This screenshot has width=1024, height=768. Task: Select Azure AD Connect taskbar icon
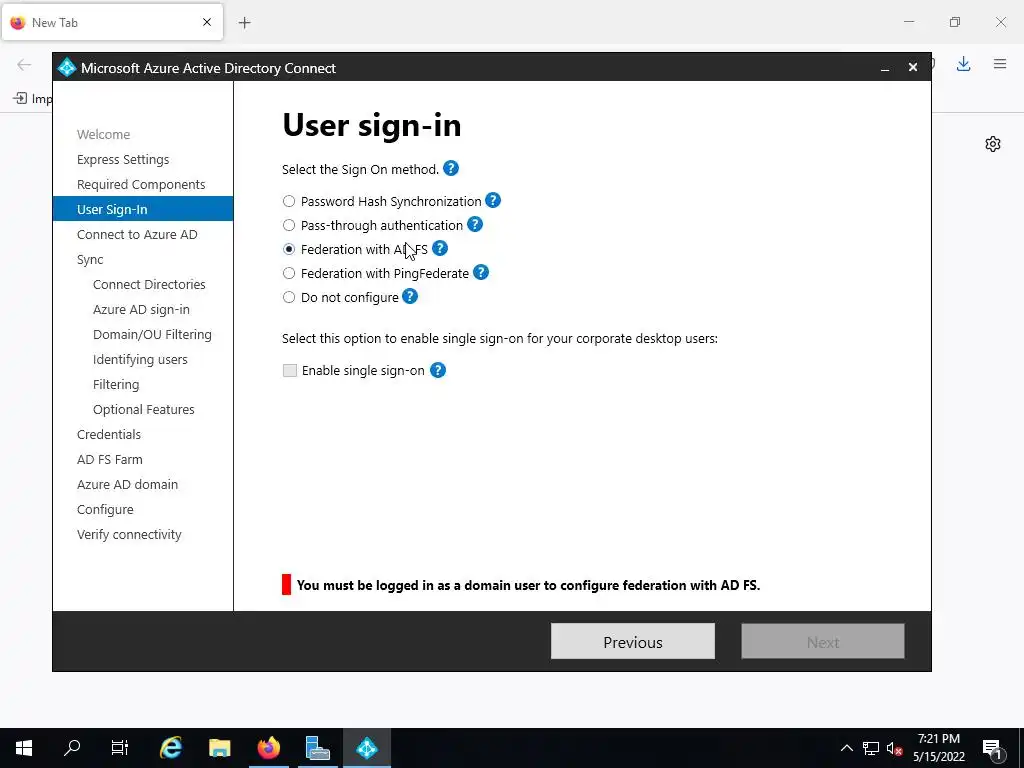[x=366, y=748]
